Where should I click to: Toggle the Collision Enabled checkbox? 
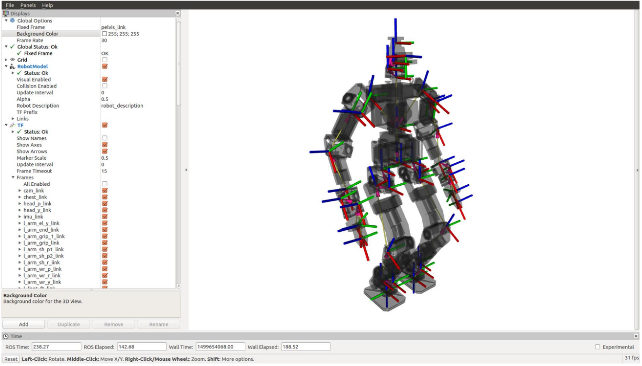tap(105, 86)
